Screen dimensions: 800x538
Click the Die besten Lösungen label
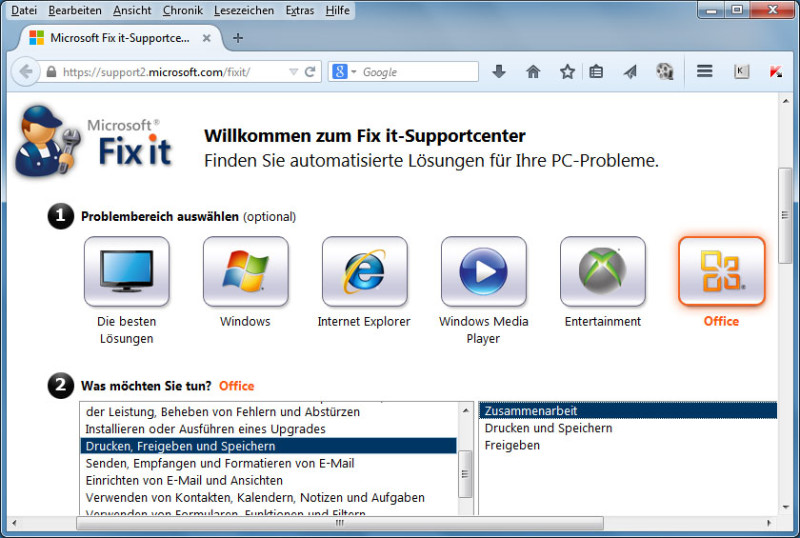(127, 330)
